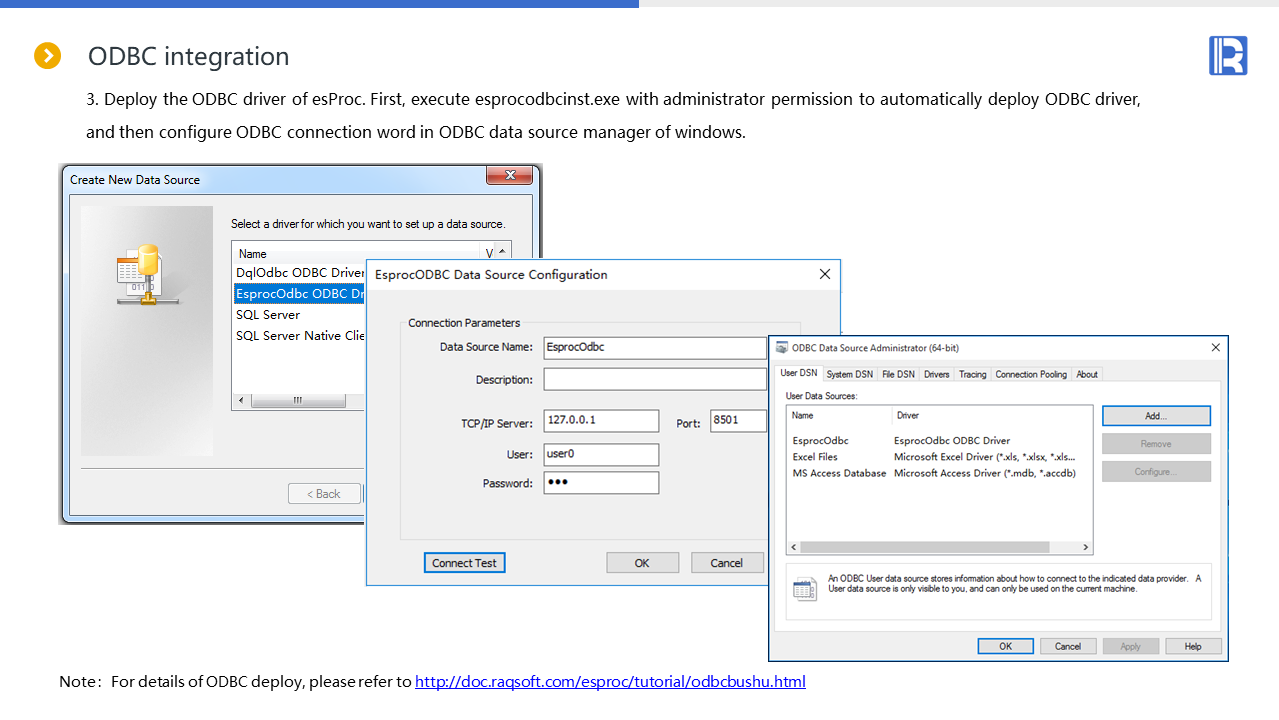The height and width of the screenshot is (720, 1279).
Task: Click the Add... button in ODBC Administrator
Action: 1156,416
